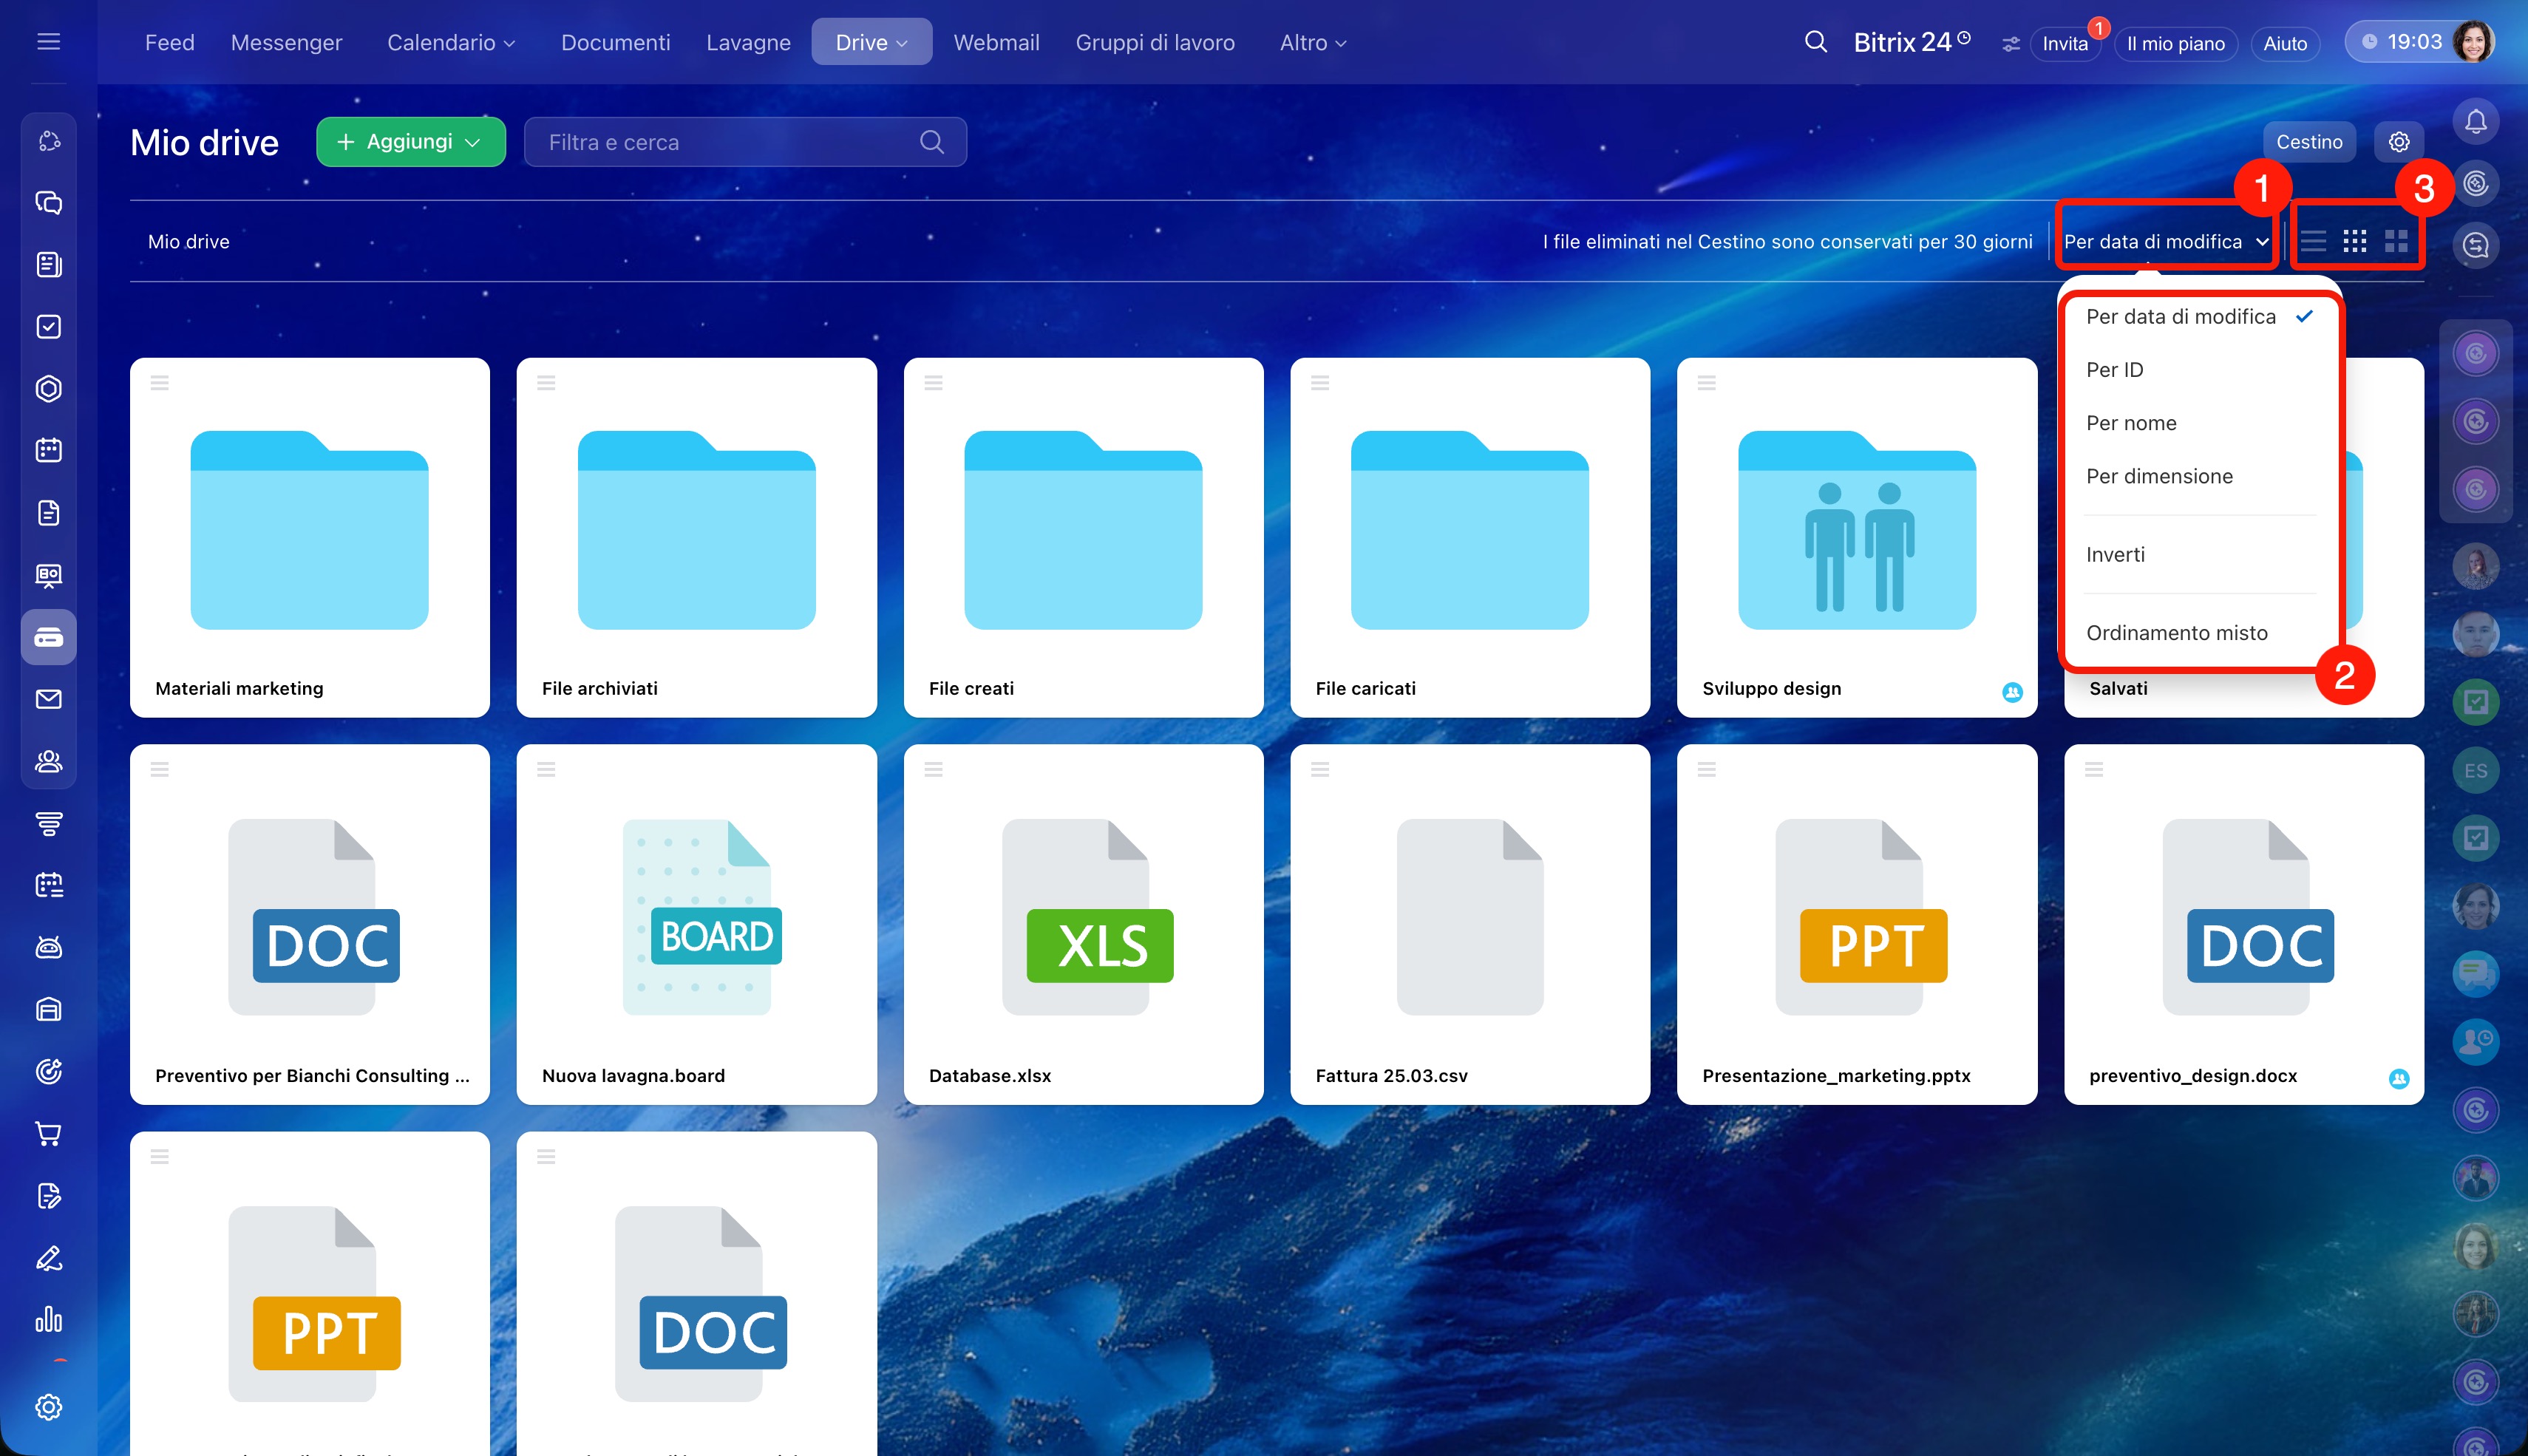The height and width of the screenshot is (1456, 2528).
Task: Click the search magnifier in top bar
Action: [x=1815, y=43]
